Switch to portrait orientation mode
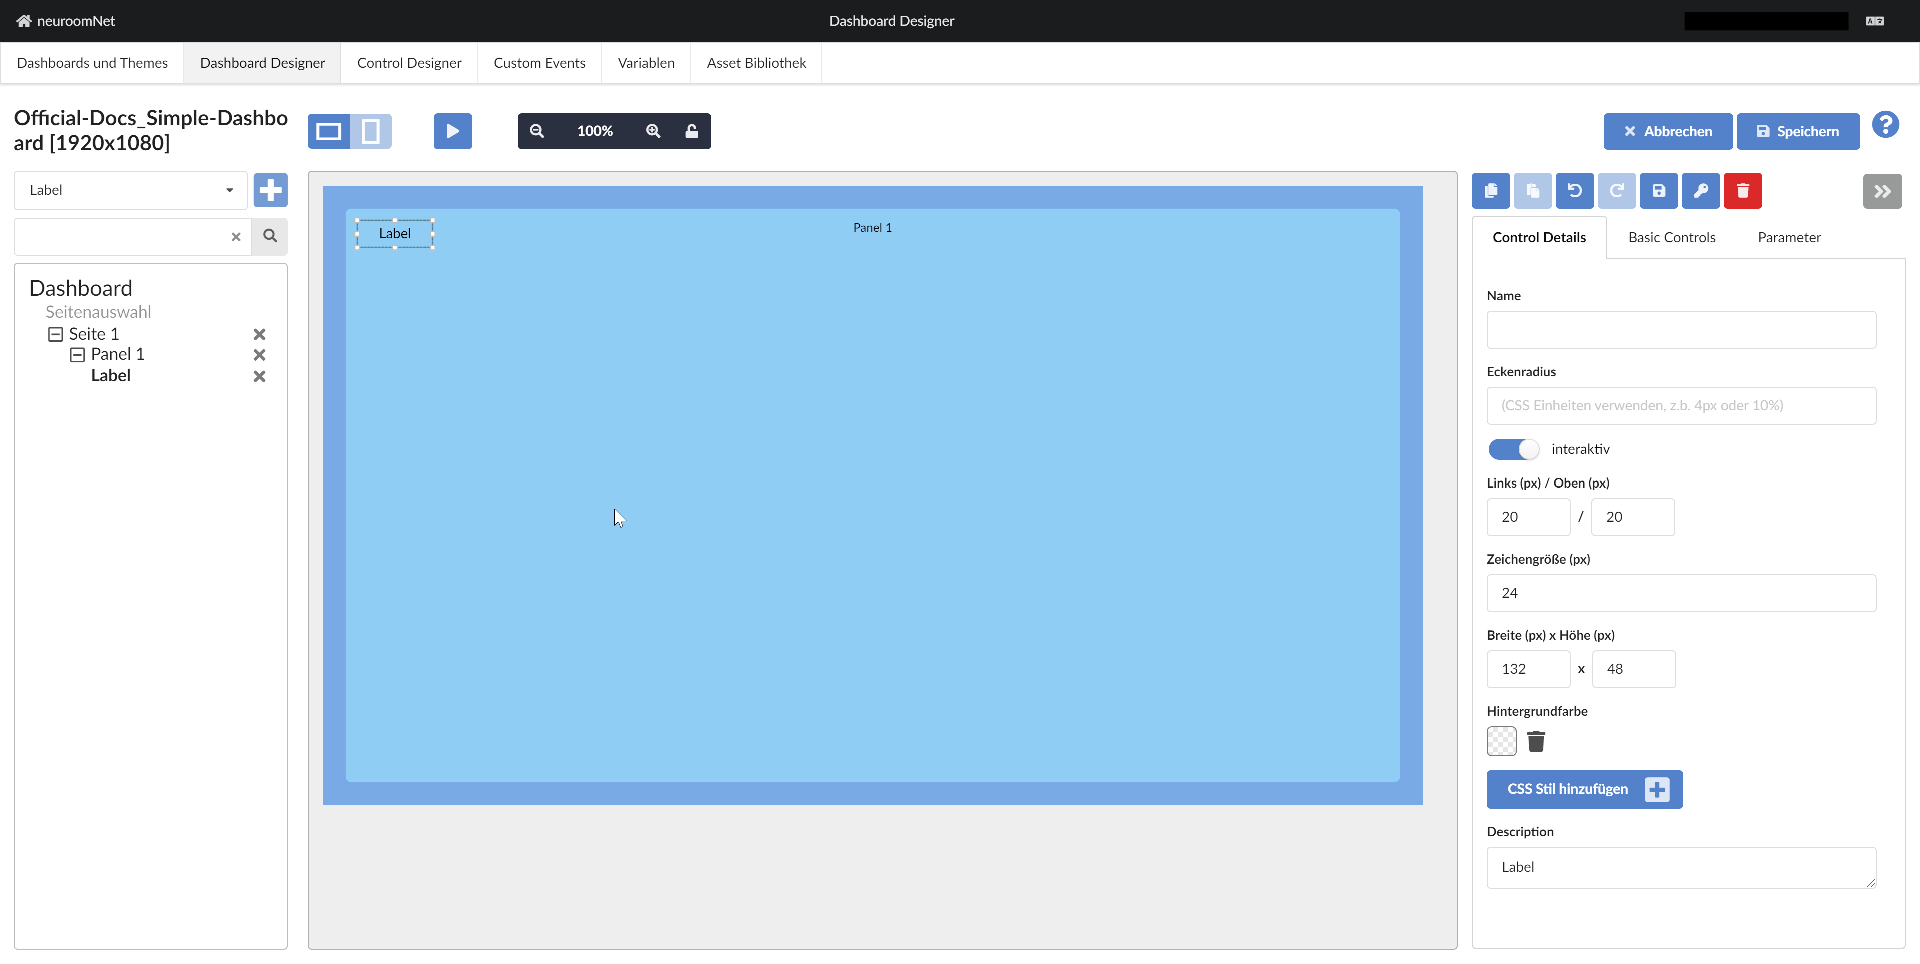The image size is (1920, 964). (371, 130)
